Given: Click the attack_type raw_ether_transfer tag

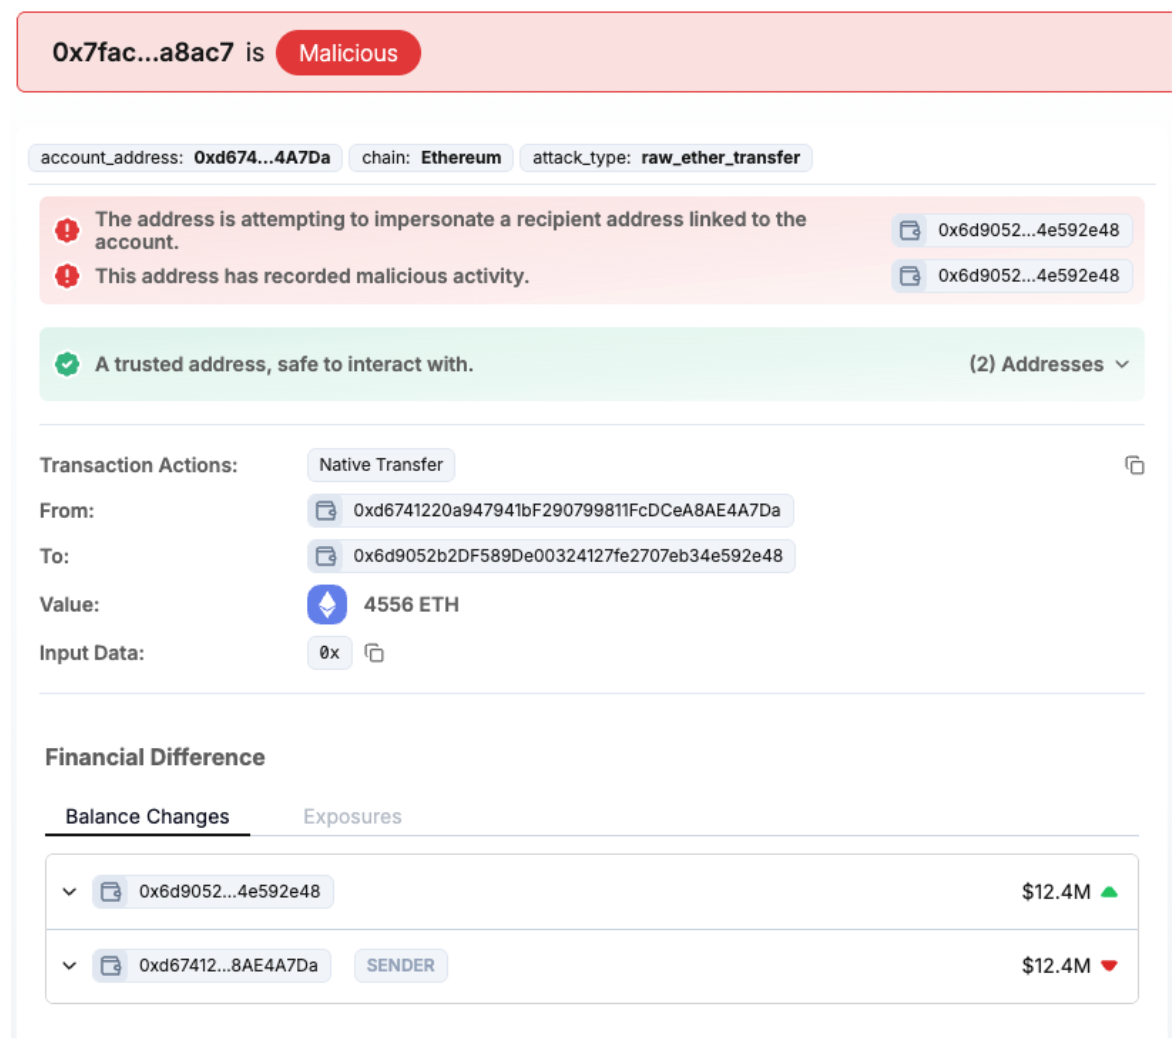Looking at the screenshot, I should click(666, 158).
